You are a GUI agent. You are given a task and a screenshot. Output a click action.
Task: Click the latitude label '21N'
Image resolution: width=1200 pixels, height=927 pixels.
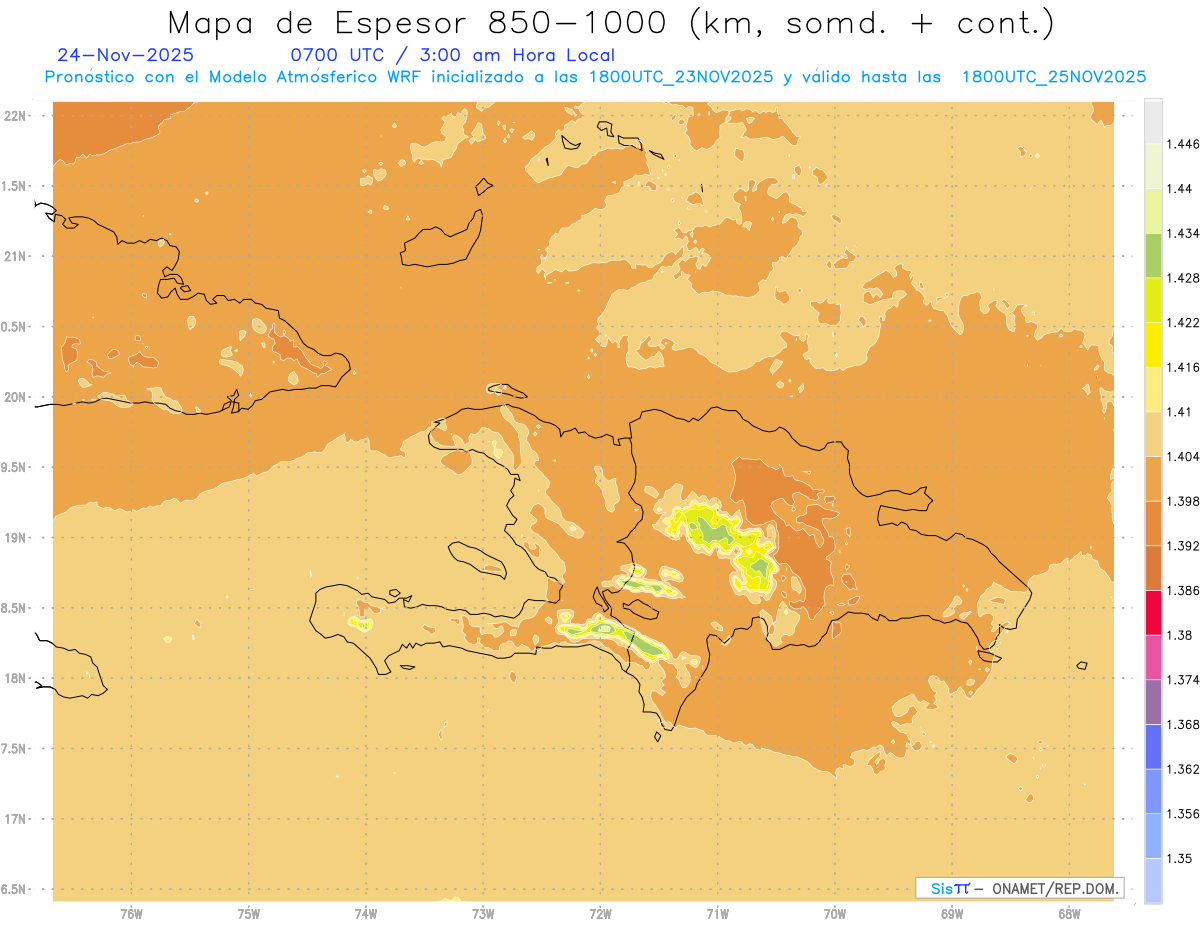click(x=17, y=256)
